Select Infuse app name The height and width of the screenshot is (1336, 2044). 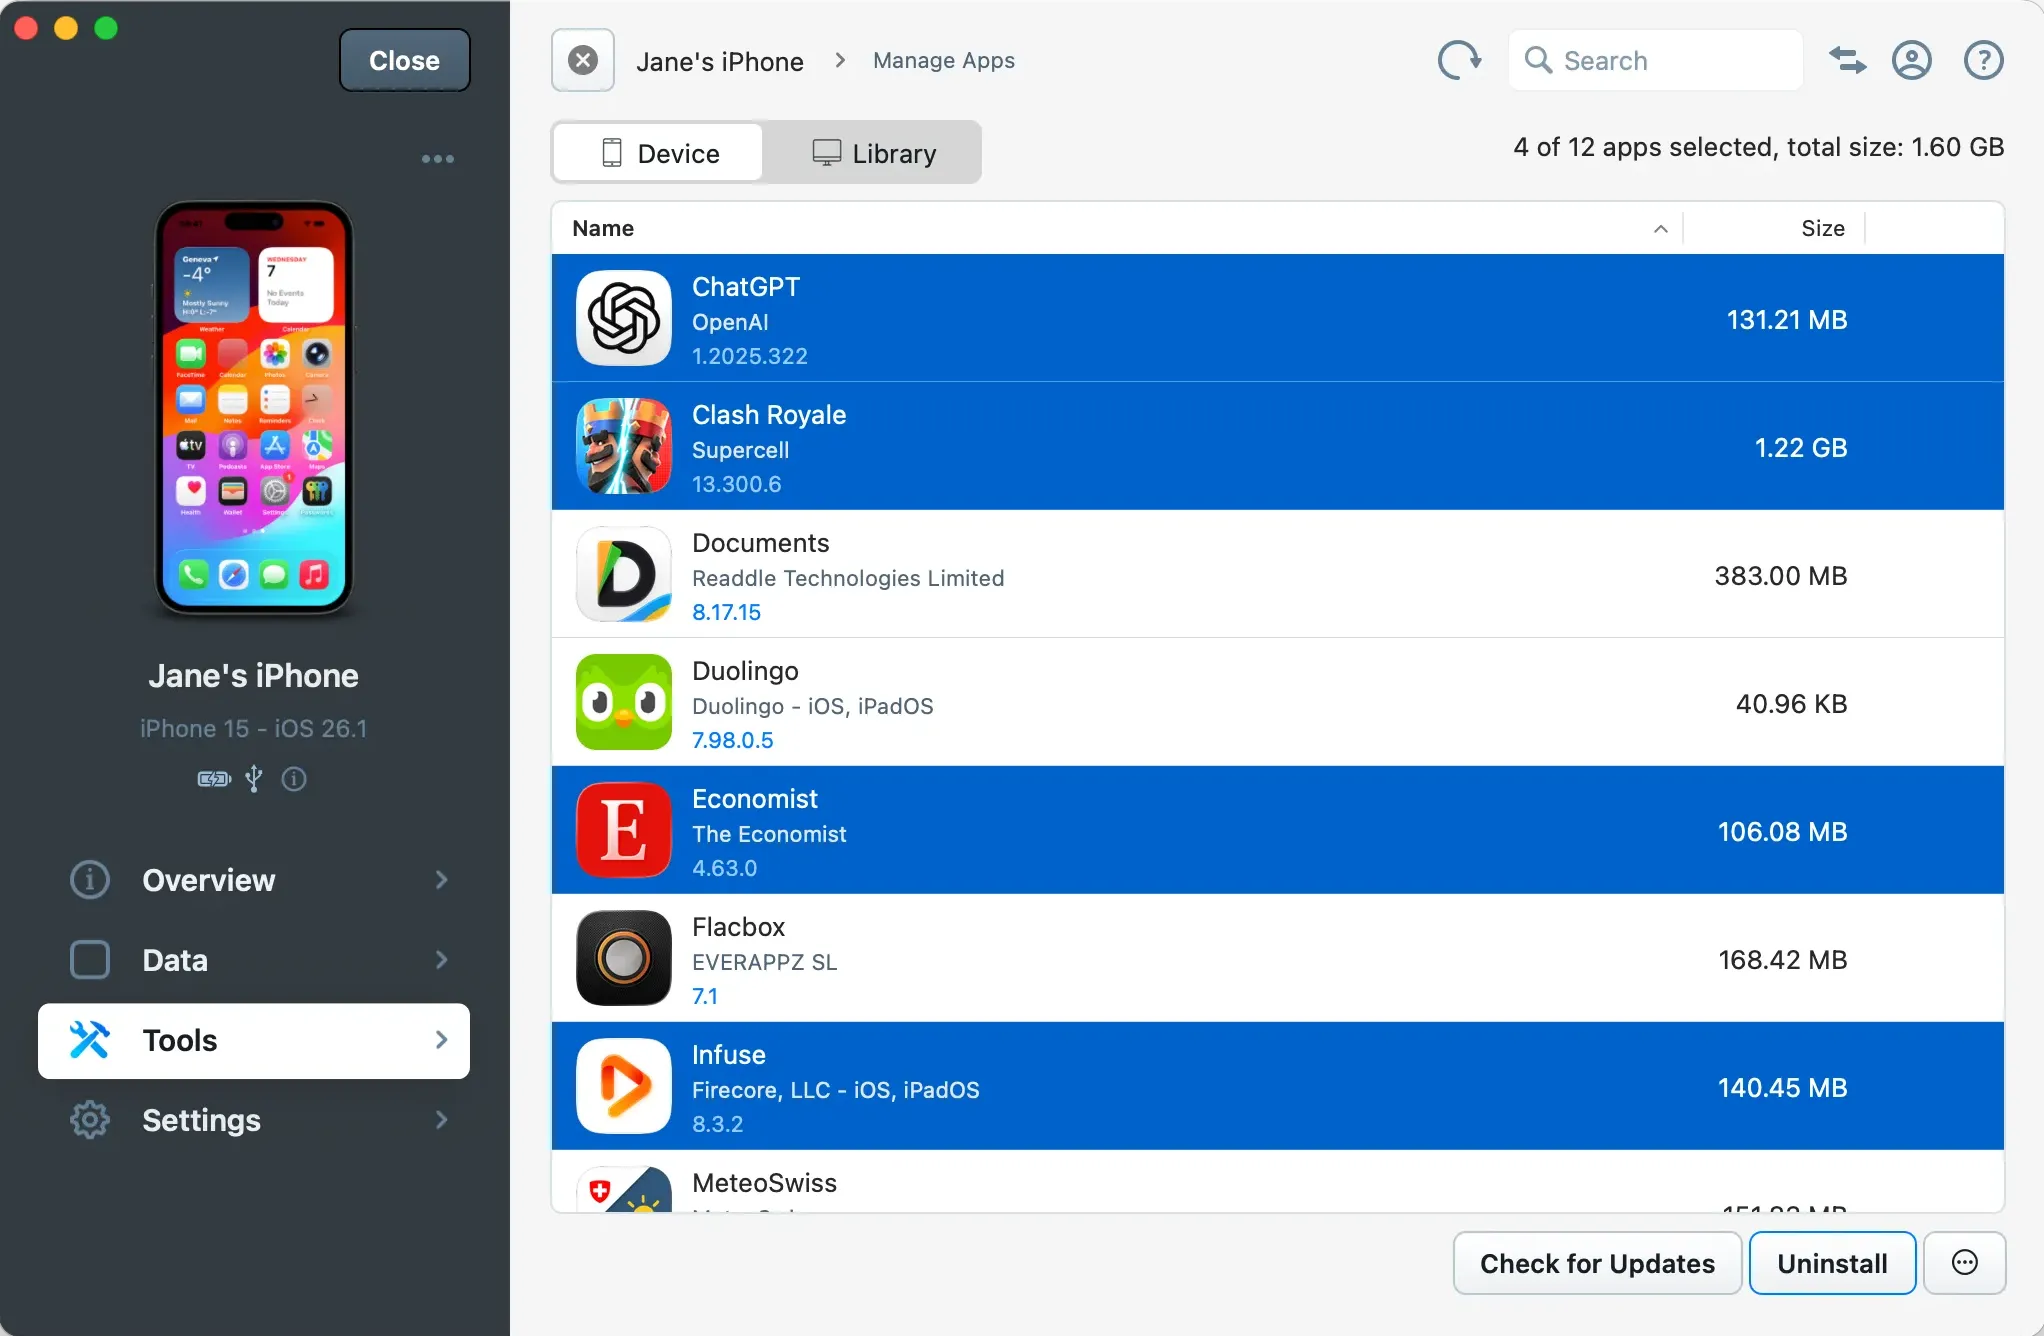click(729, 1054)
